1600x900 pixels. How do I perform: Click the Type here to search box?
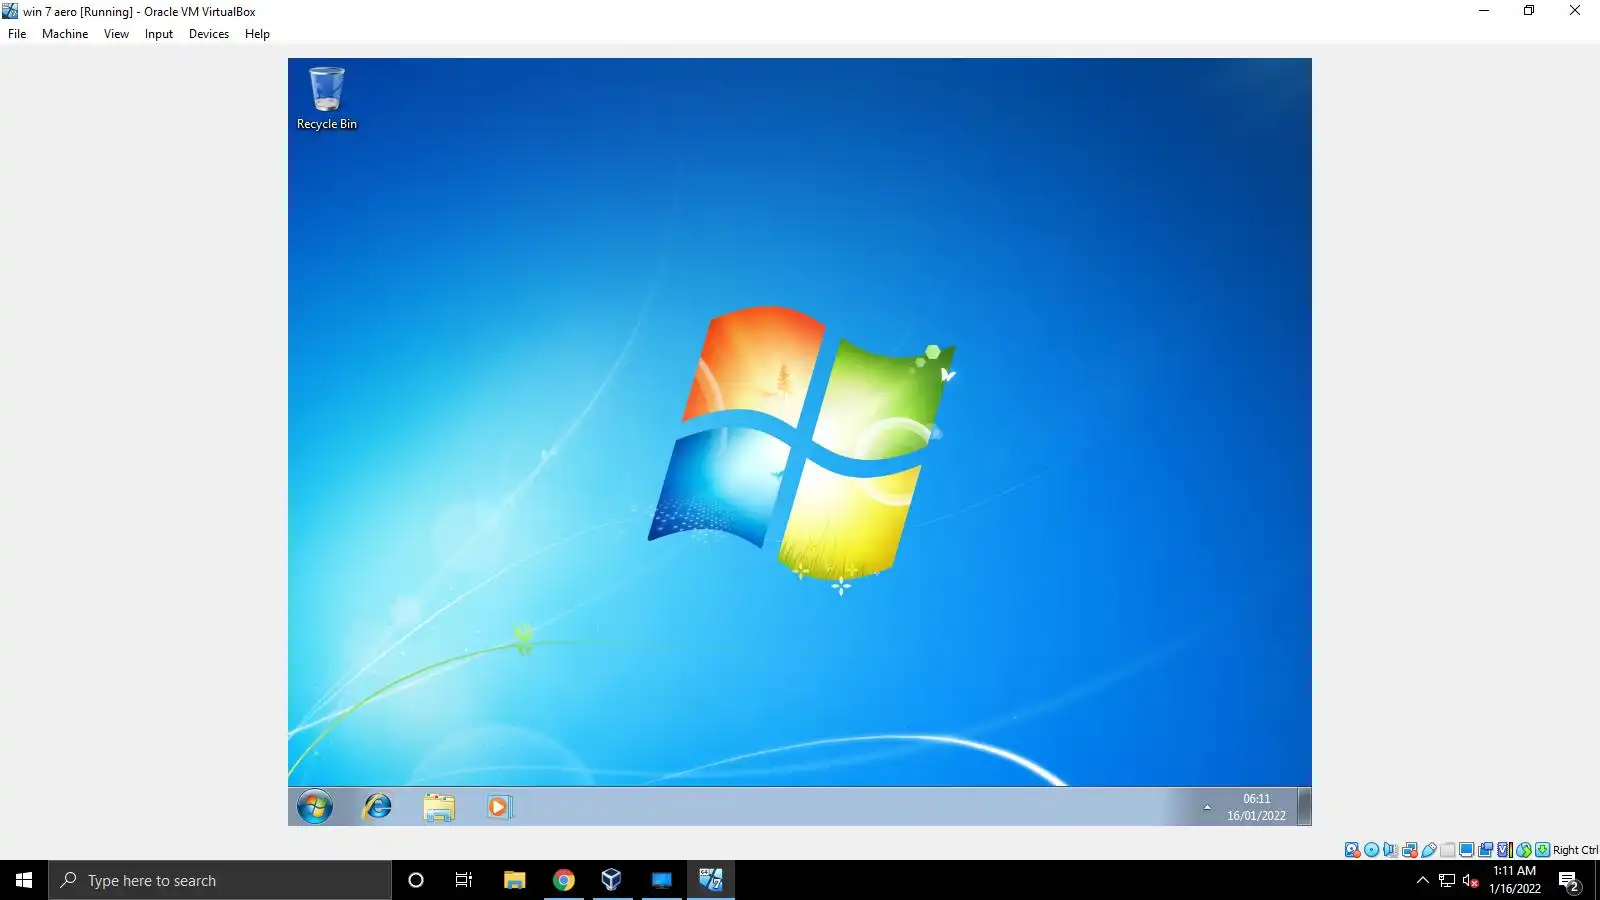[x=220, y=880]
